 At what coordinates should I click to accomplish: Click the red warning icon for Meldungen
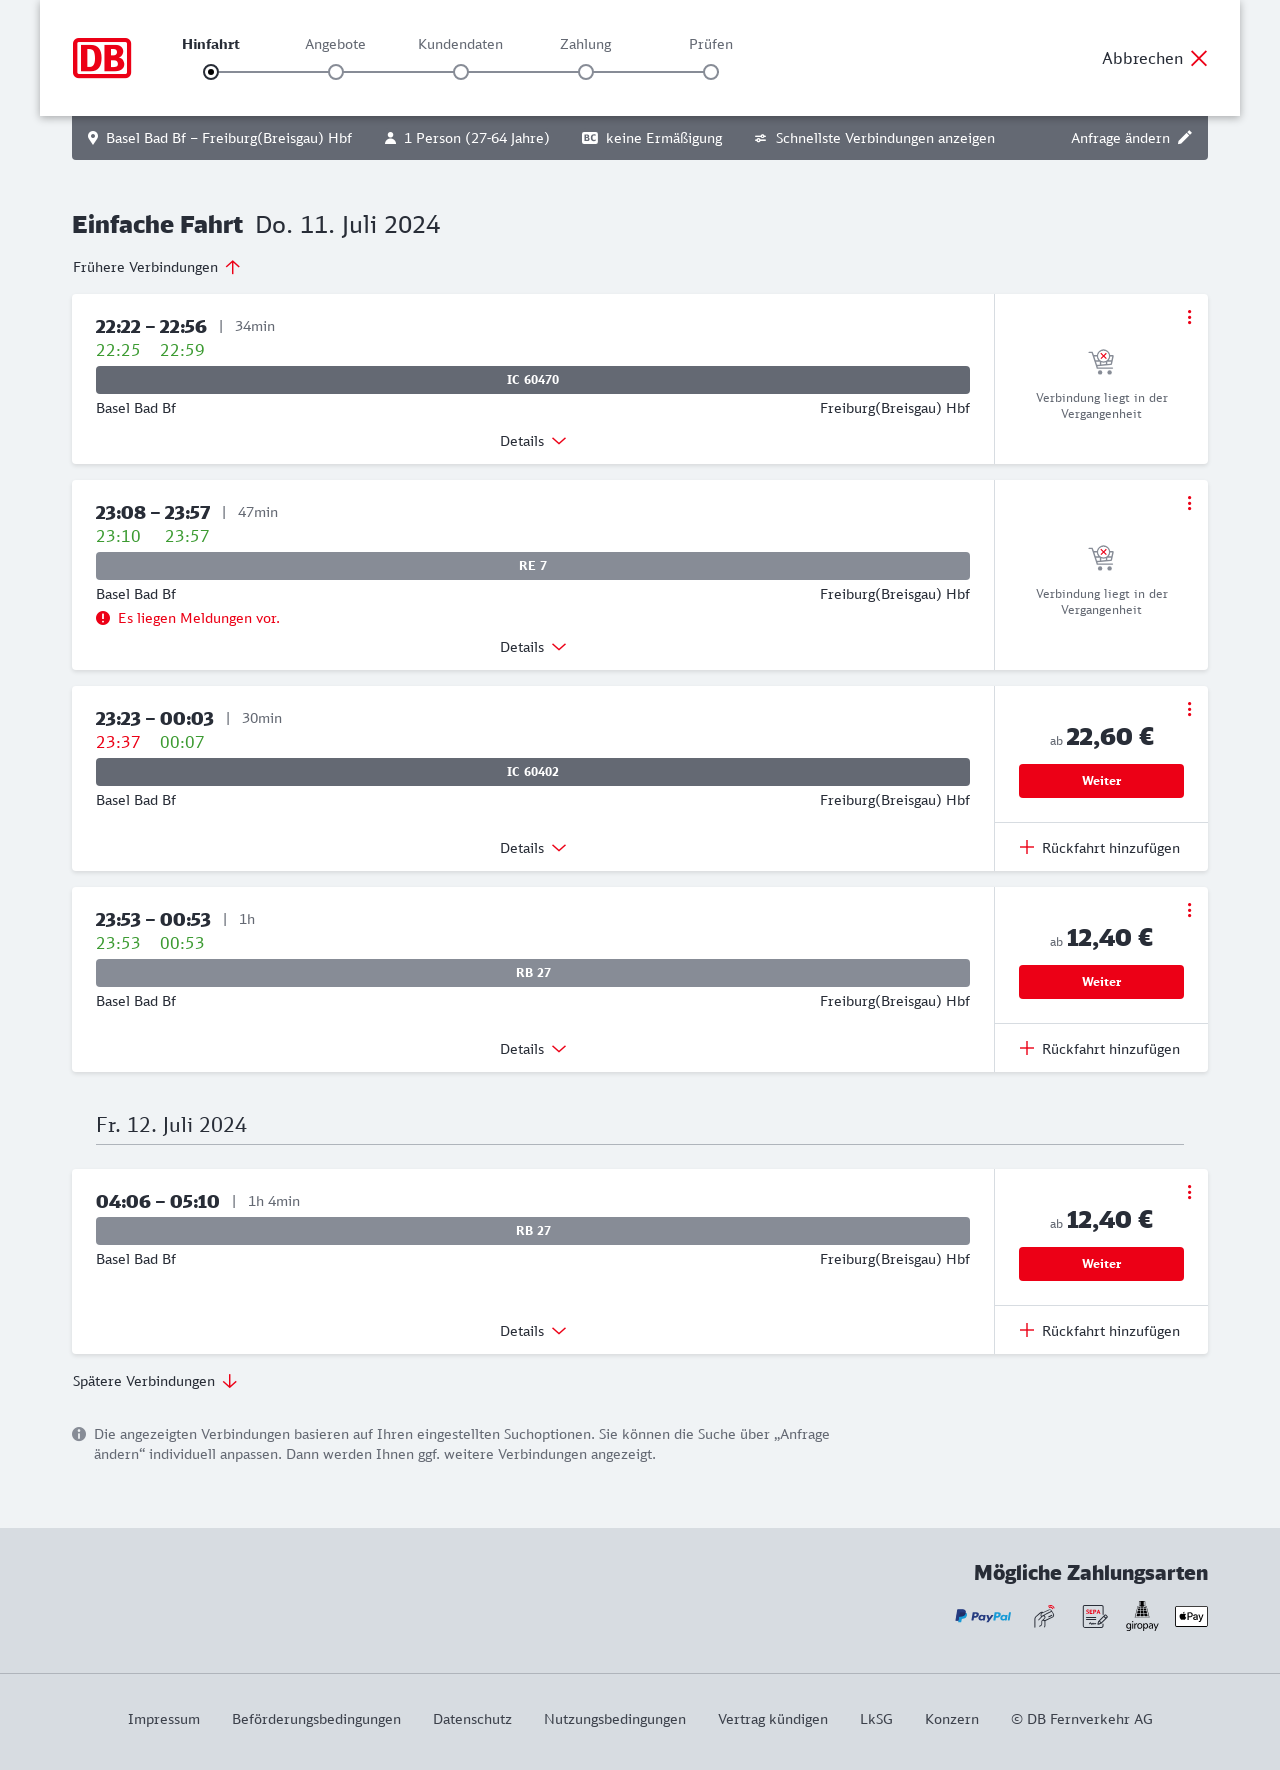coord(103,618)
